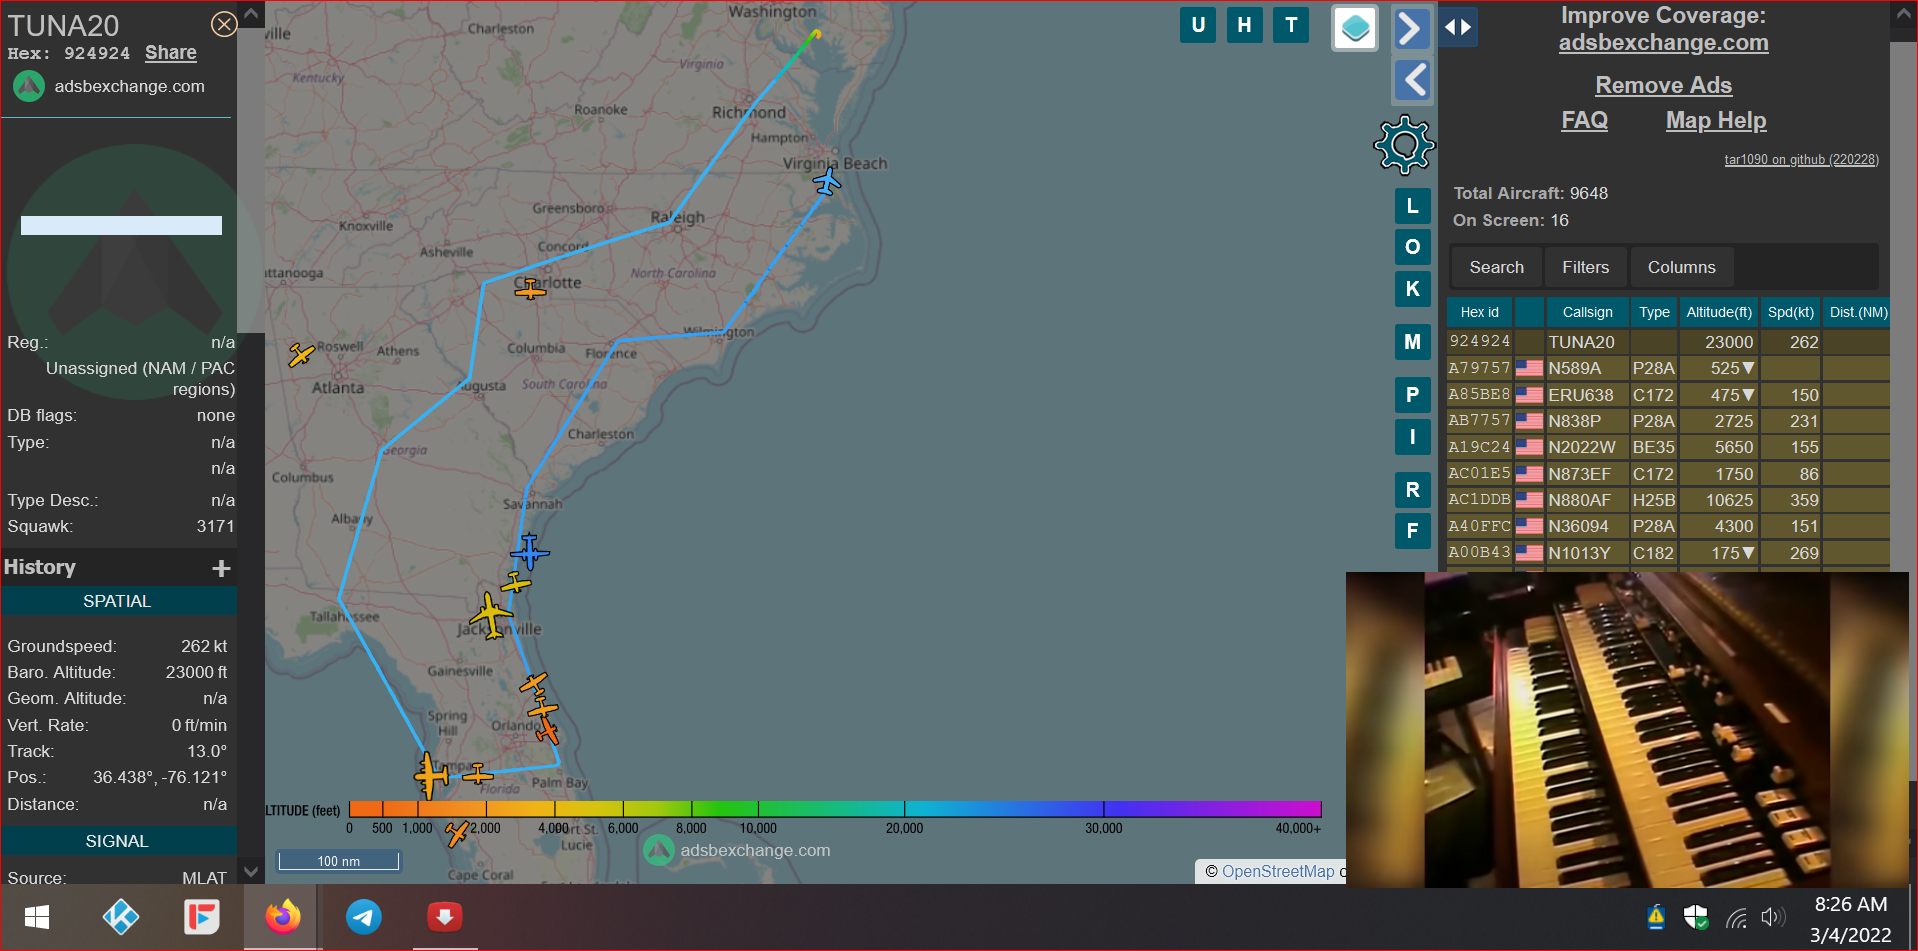The height and width of the screenshot is (951, 1918).
Task: Toggle the L map option button
Action: (x=1412, y=206)
